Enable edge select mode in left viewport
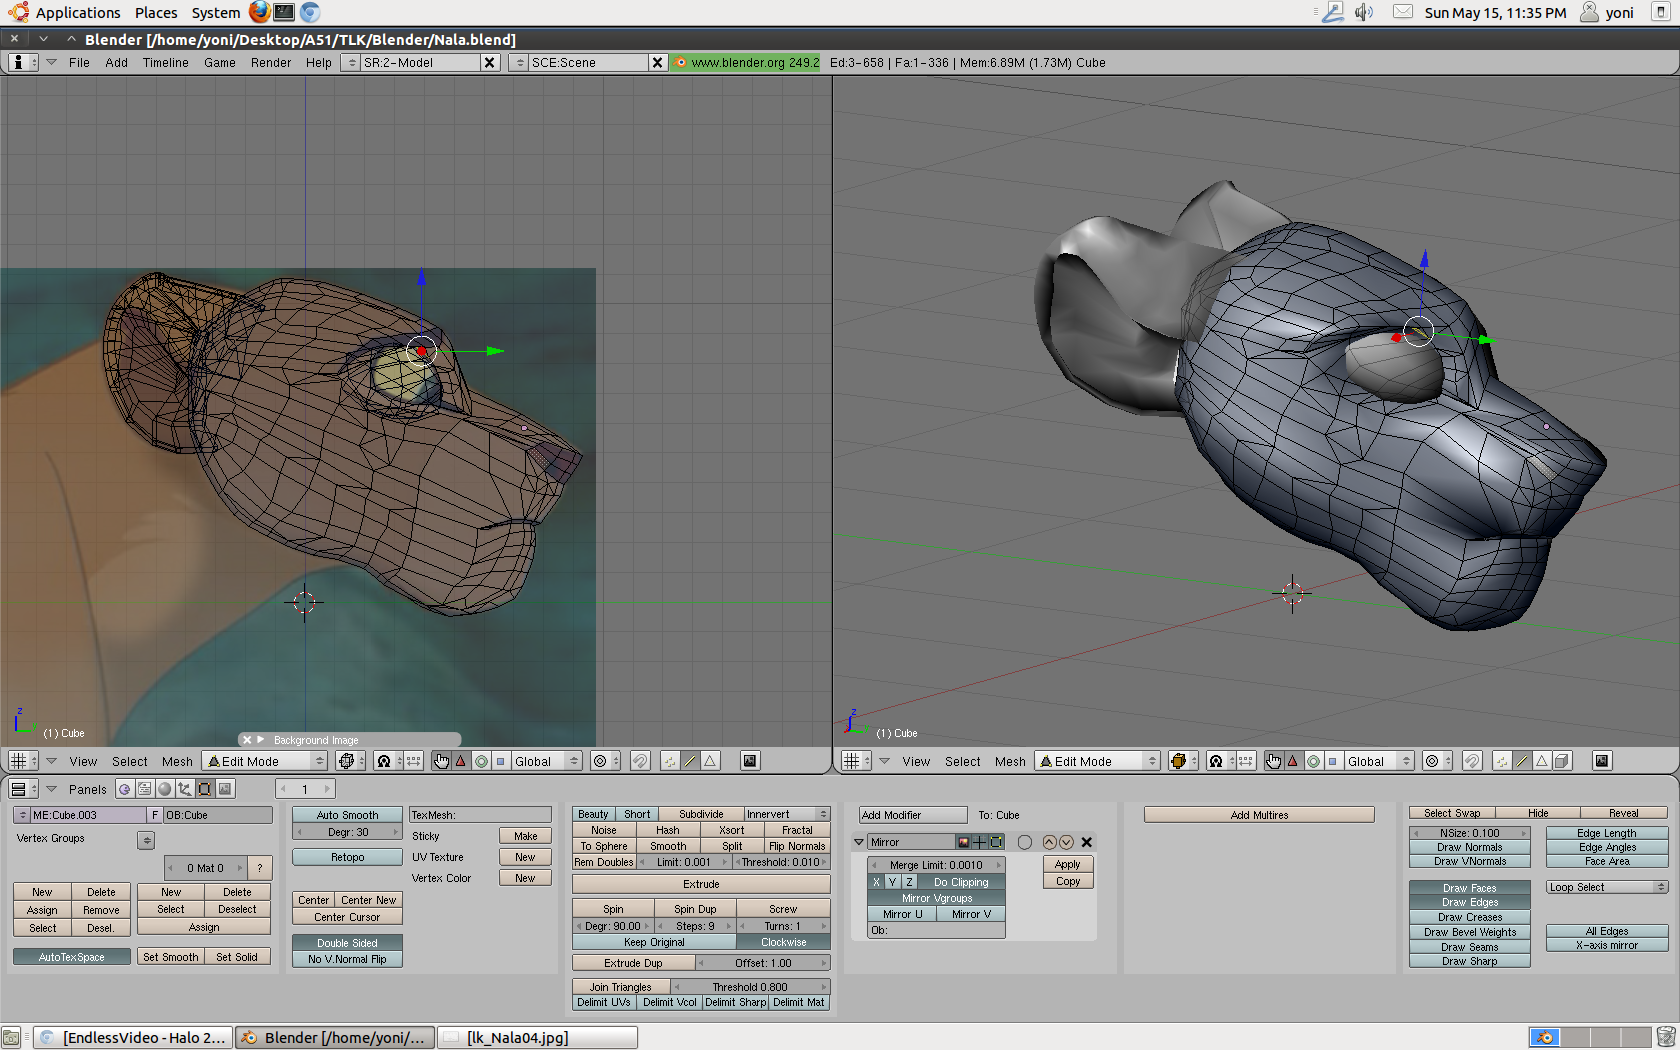1680x1050 pixels. (690, 761)
